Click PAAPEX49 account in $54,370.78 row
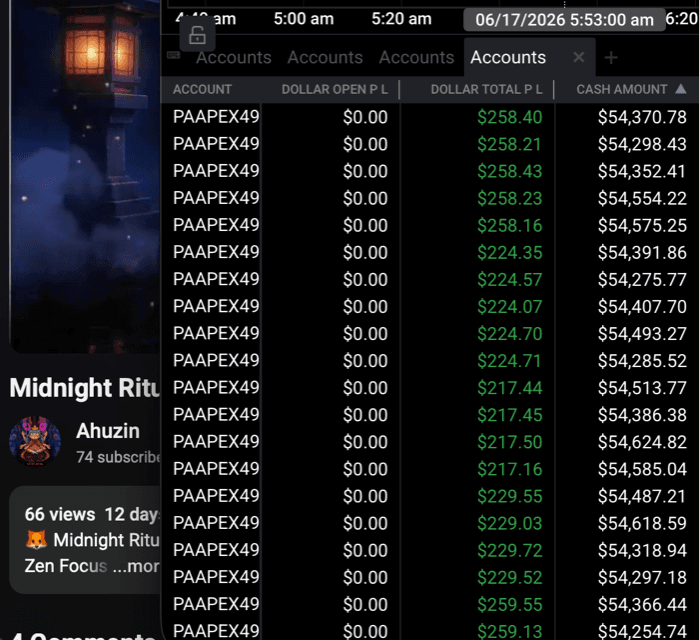The height and width of the screenshot is (640, 699). pos(216,117)
